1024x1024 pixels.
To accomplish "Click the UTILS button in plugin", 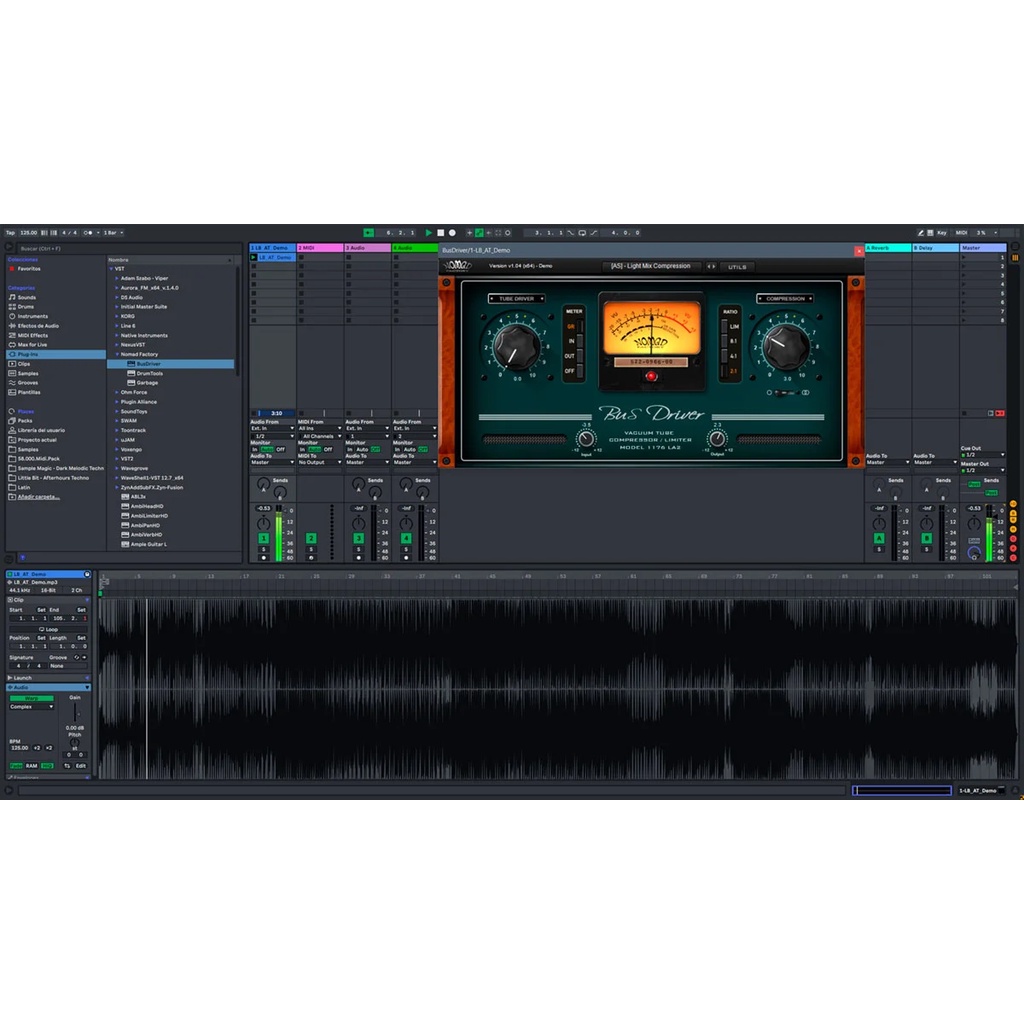I will tap(737, 267).
